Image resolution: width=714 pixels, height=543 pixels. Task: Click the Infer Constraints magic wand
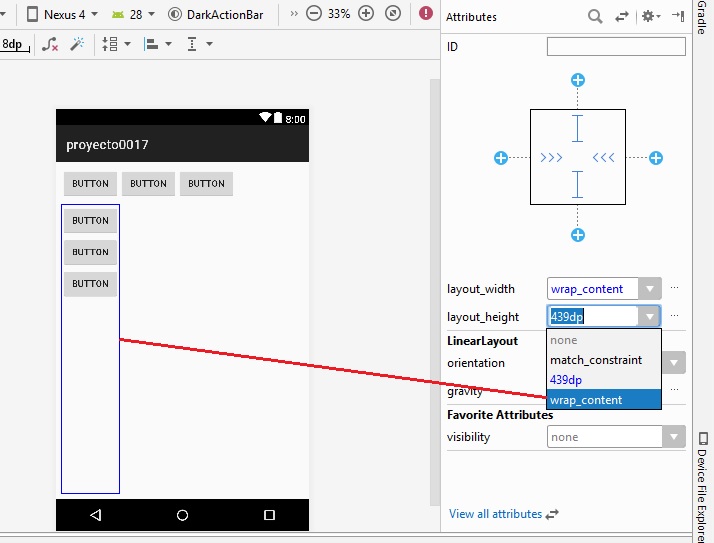(x=77, y=44)
